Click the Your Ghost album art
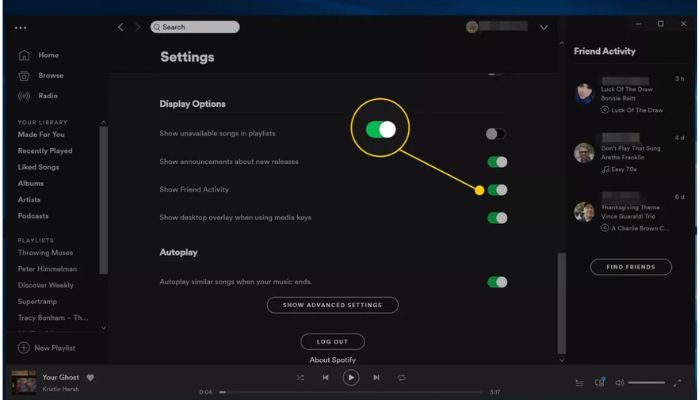 [x=24, y=382]
